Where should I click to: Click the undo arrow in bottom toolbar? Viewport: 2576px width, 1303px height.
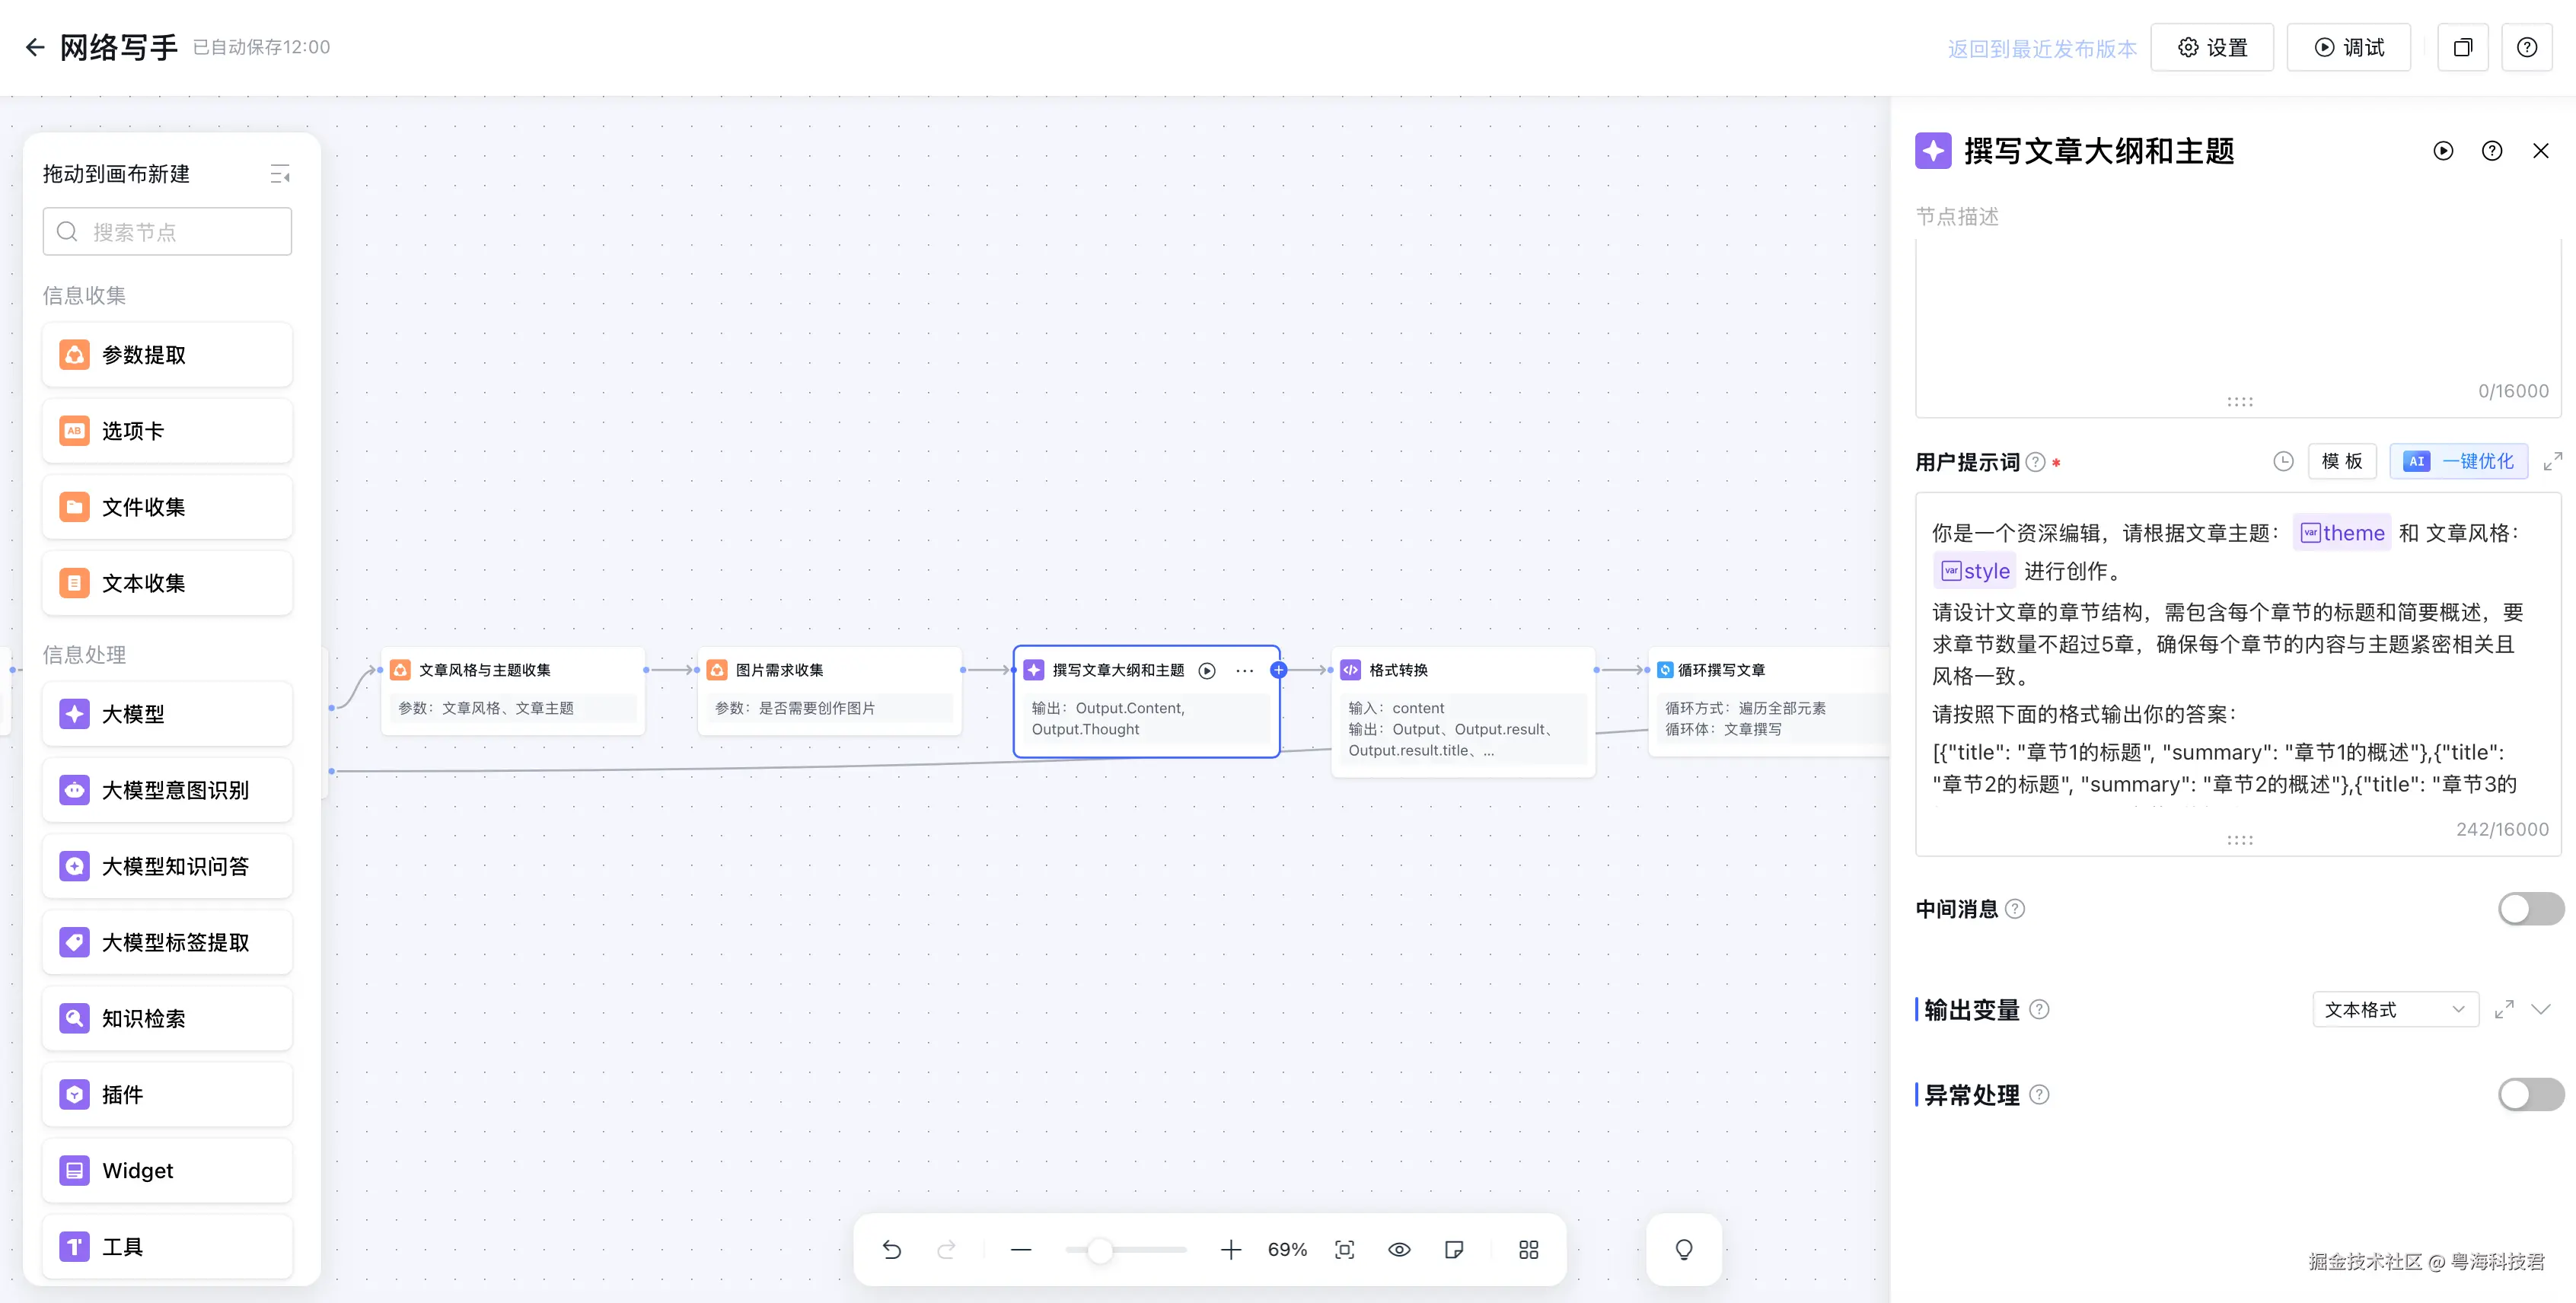[891, 1249]
